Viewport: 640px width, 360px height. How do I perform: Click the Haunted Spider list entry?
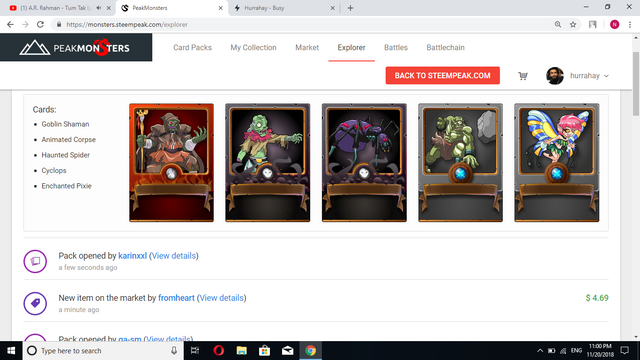[x=66, y=155]
